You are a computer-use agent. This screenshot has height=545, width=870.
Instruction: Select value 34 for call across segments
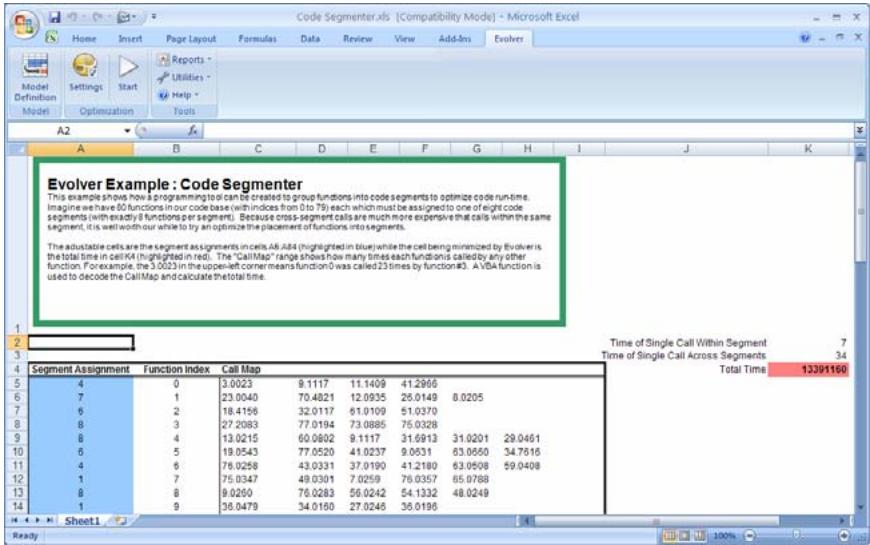(x=808, y=356)
